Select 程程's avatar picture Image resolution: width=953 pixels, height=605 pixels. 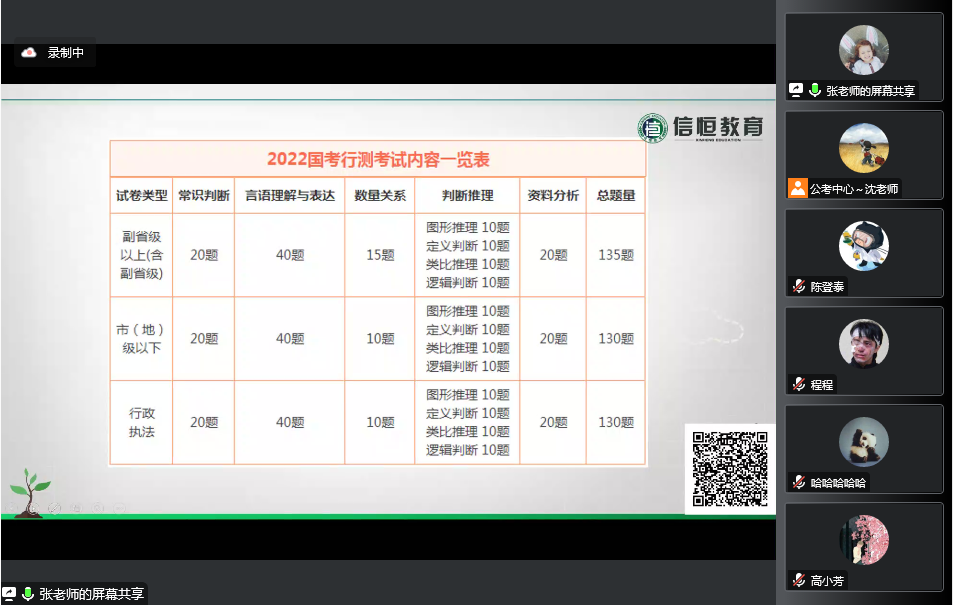click(x=863, y=344)
